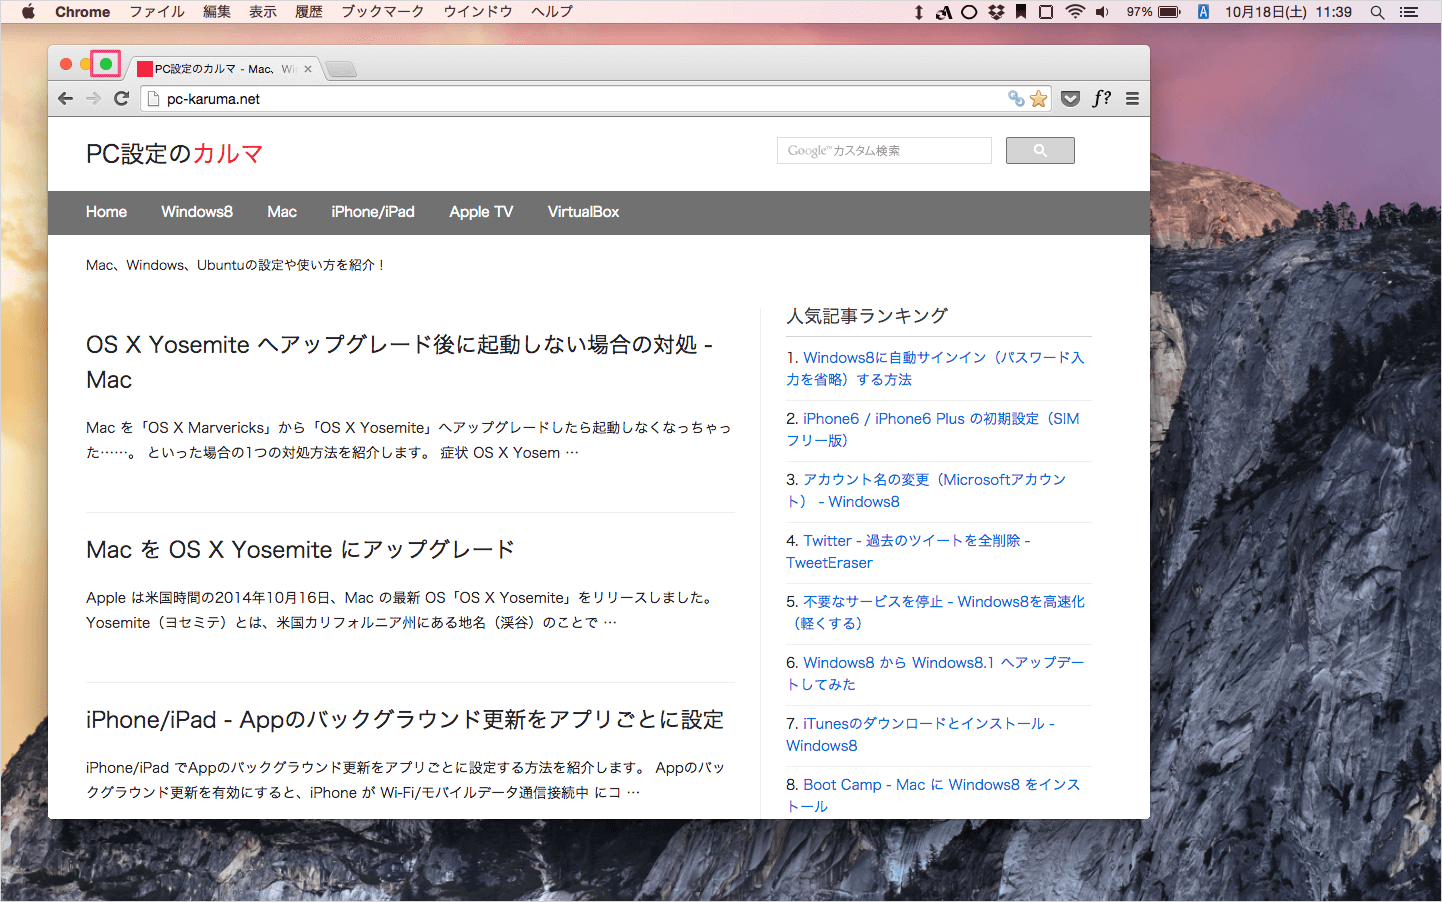Bookmark this page with the star icon

click(1039, 98)
